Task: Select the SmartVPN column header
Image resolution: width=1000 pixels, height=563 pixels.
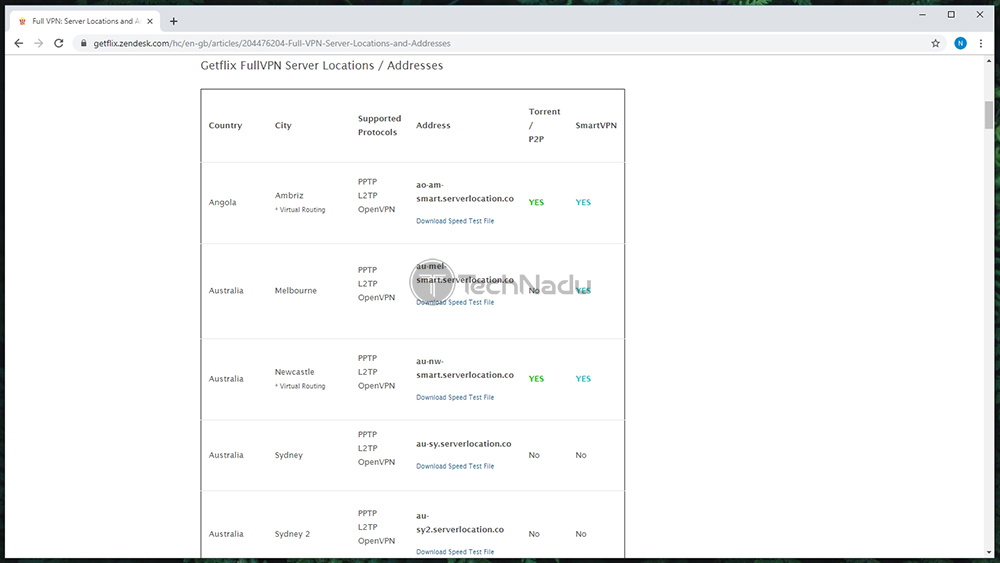Action: point(596,126)
